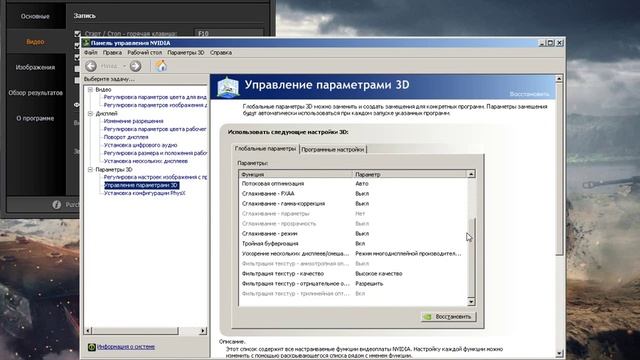Open the home page icon in toolbar
The image size is (640, 360).
[161, 66]
